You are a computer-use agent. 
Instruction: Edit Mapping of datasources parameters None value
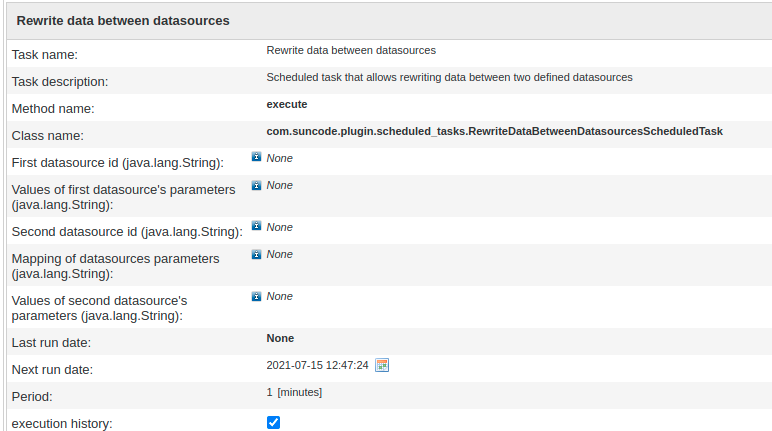point(279,254)
